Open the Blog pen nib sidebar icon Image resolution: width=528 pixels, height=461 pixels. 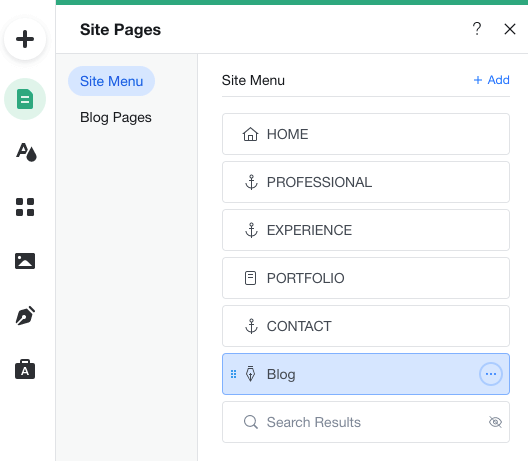25,316
